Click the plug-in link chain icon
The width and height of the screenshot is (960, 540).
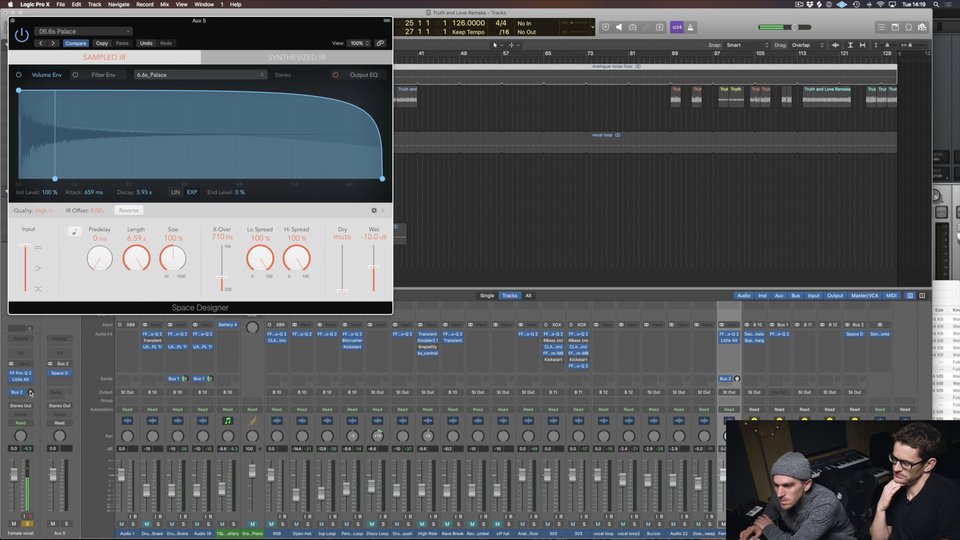coord(380,43)
